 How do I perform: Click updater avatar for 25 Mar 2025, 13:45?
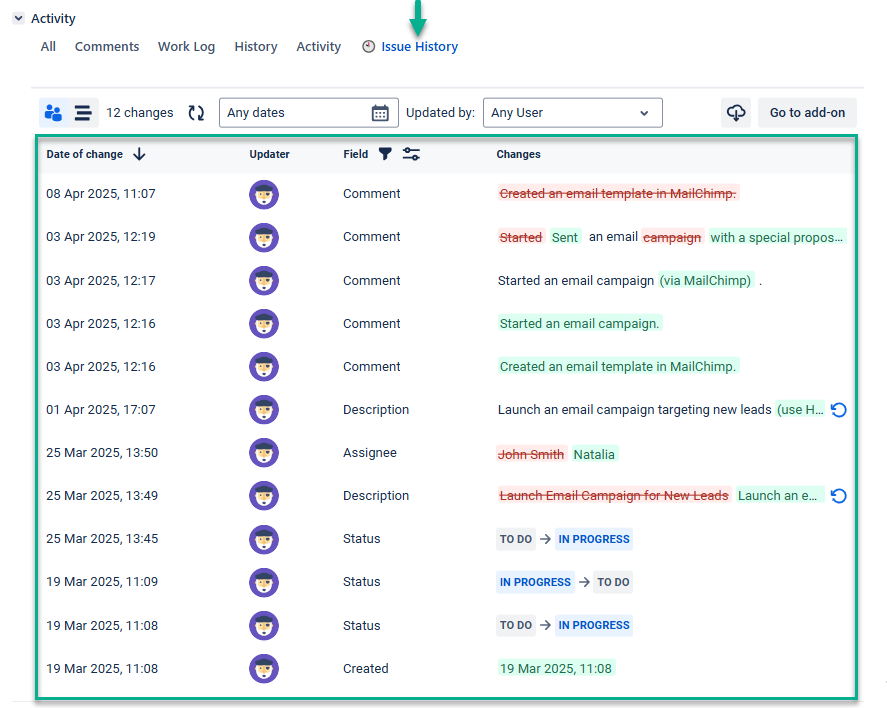pos(264,539)
